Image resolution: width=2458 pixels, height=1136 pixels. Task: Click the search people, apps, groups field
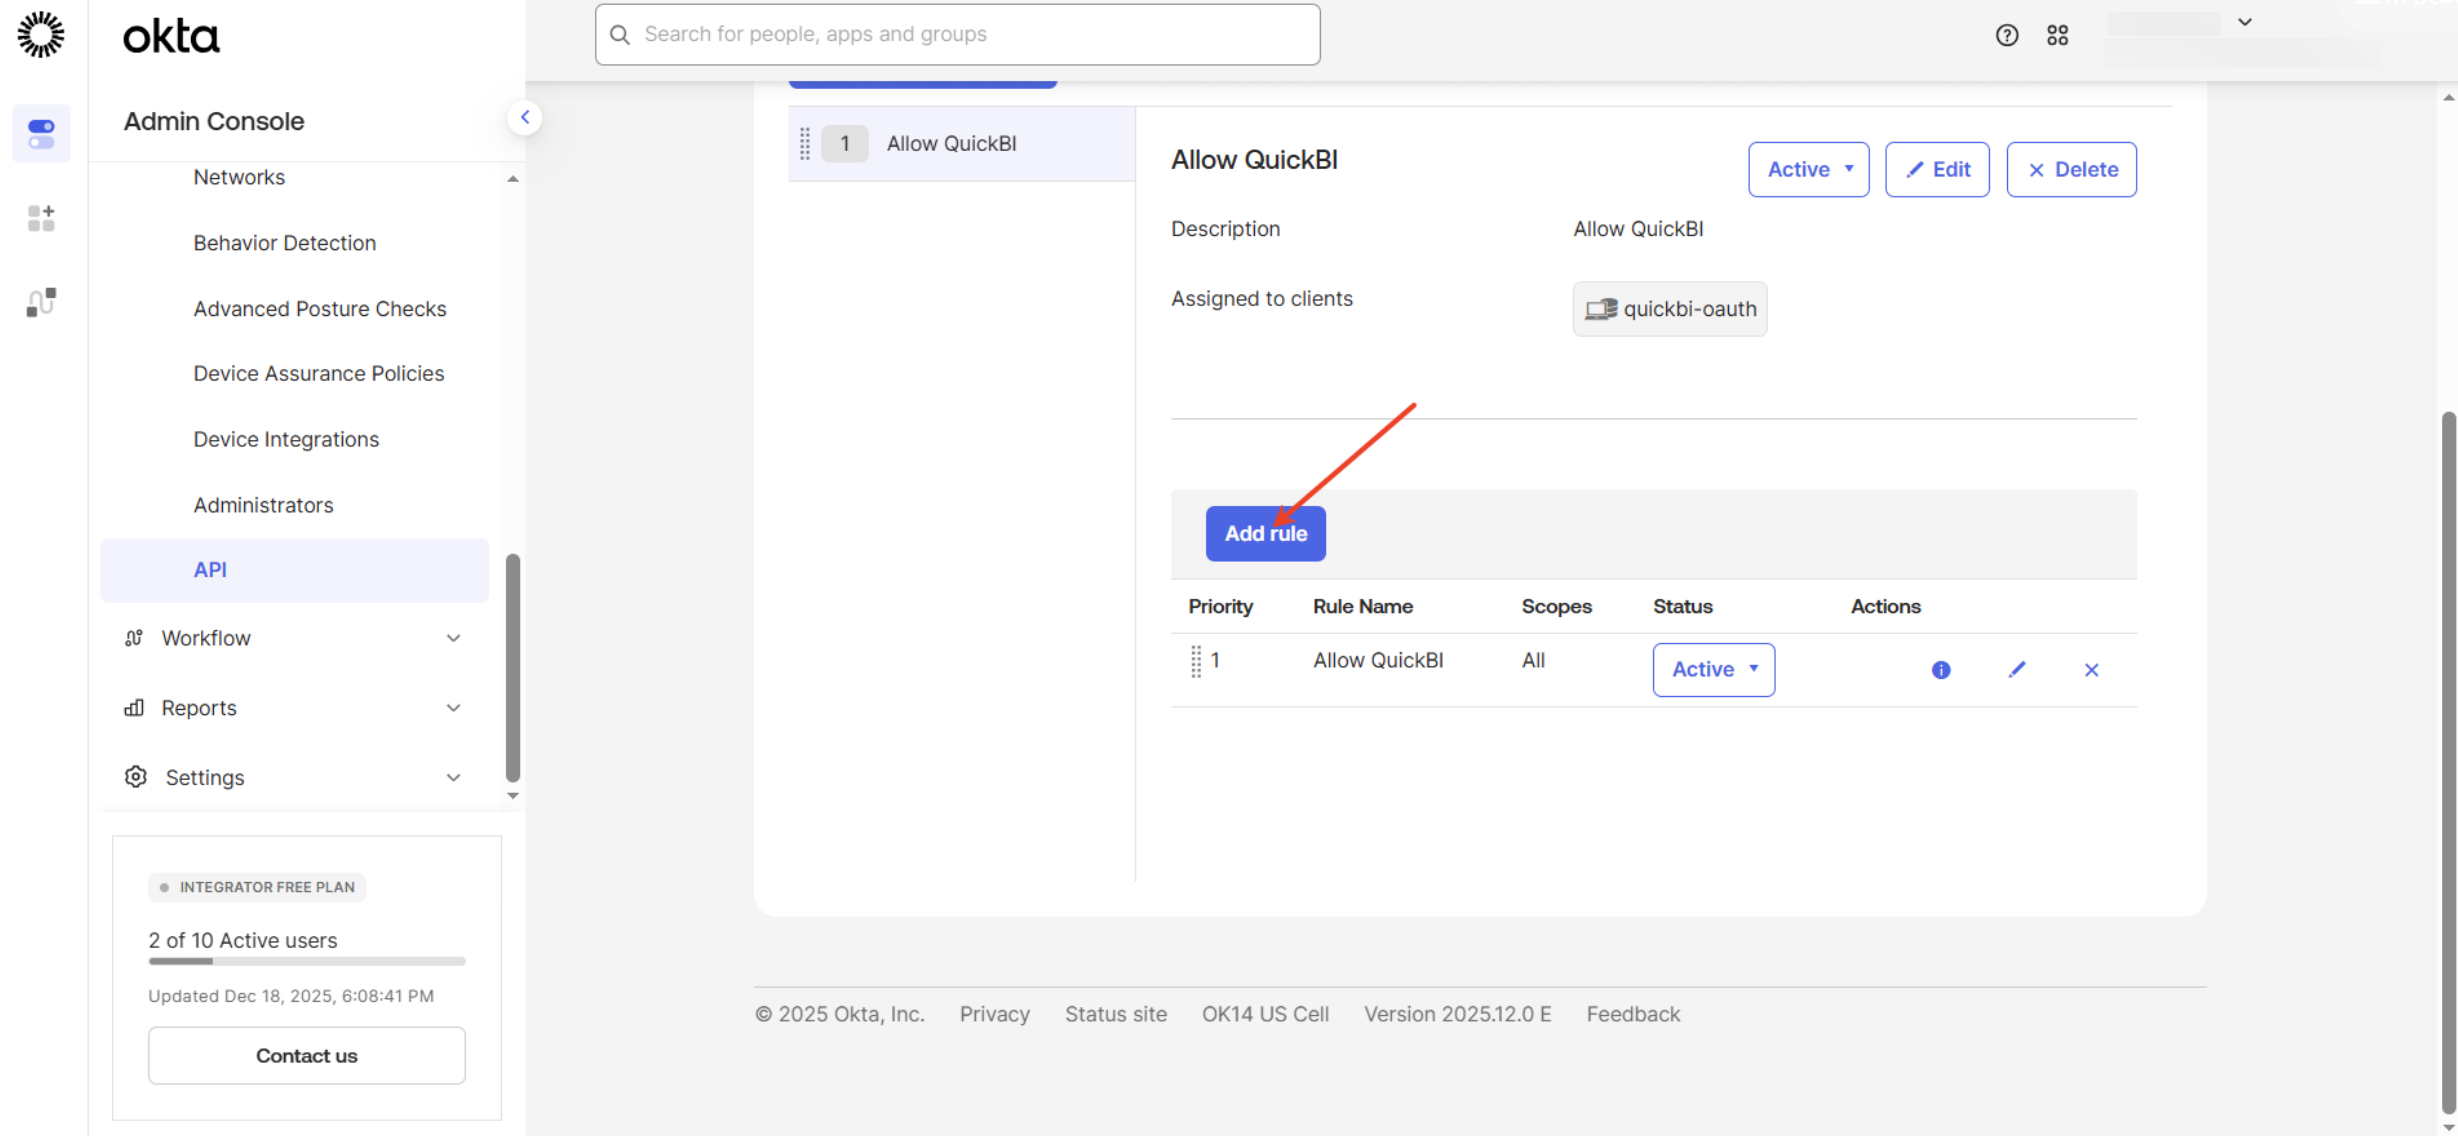tap(957, 34)
